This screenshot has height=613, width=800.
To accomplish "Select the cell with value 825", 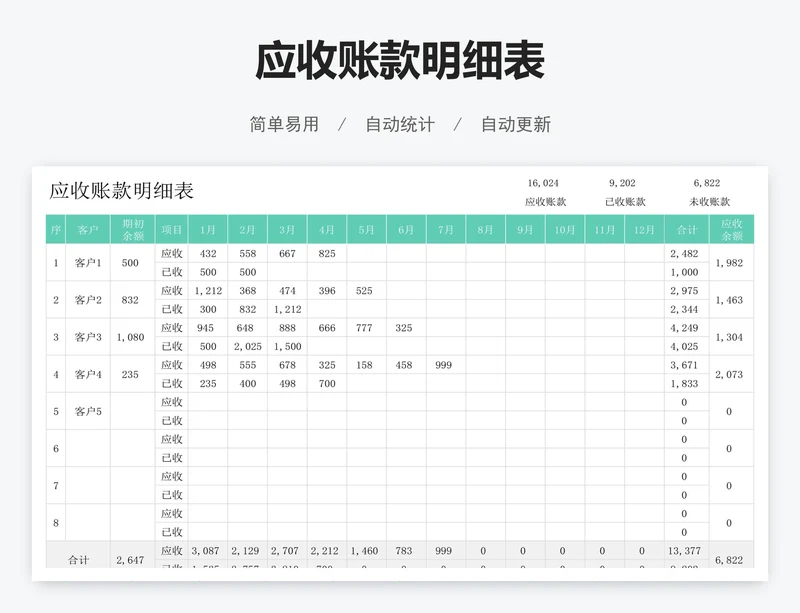I will 327,254.
